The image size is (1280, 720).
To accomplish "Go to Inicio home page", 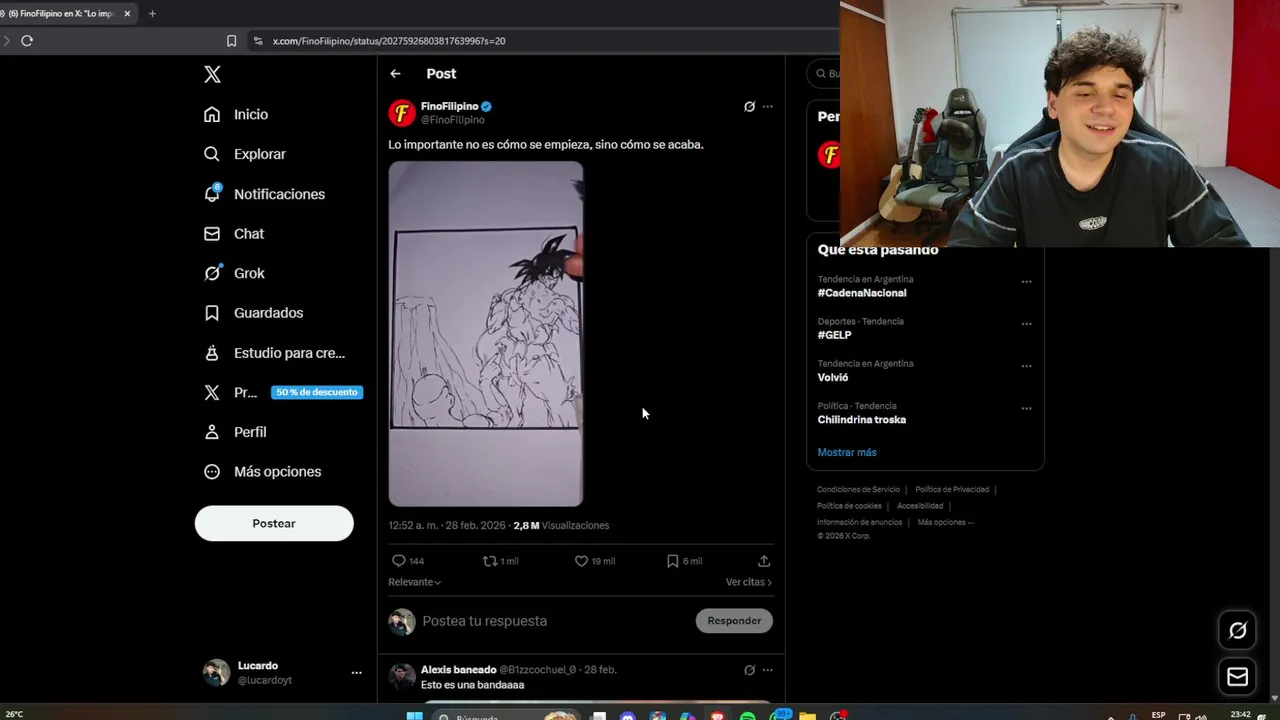I will pyautogui.click(x=237, y=114).
